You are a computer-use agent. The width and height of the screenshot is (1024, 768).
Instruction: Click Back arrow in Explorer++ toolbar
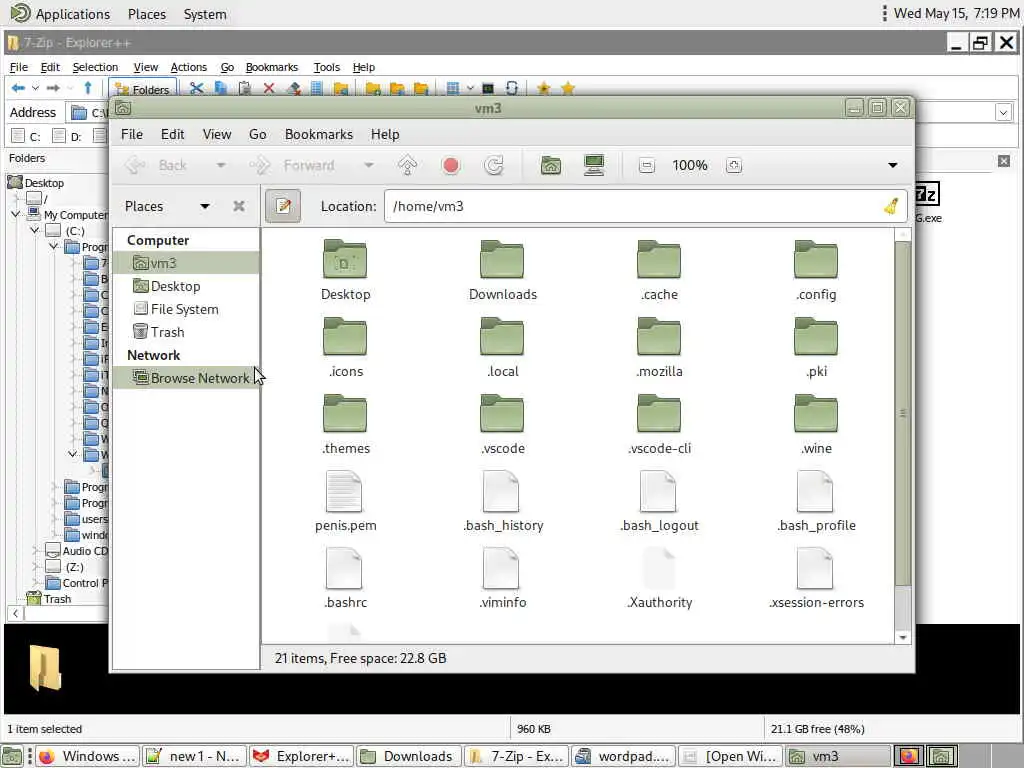[x=18, y=88]
